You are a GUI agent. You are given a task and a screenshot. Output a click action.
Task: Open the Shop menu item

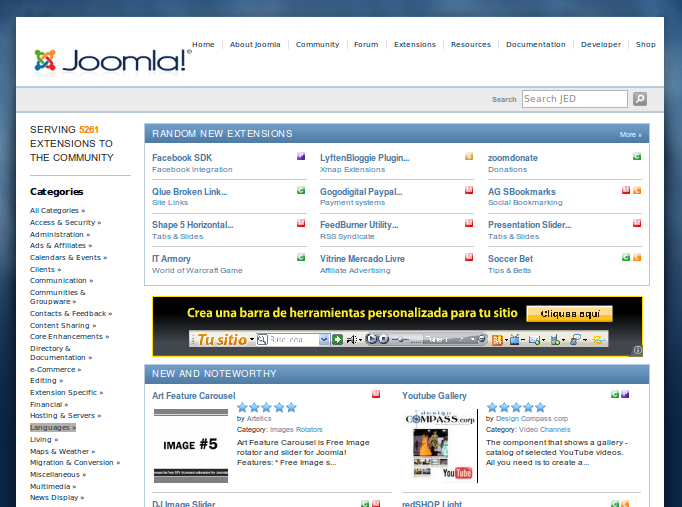tap(645, 44)
